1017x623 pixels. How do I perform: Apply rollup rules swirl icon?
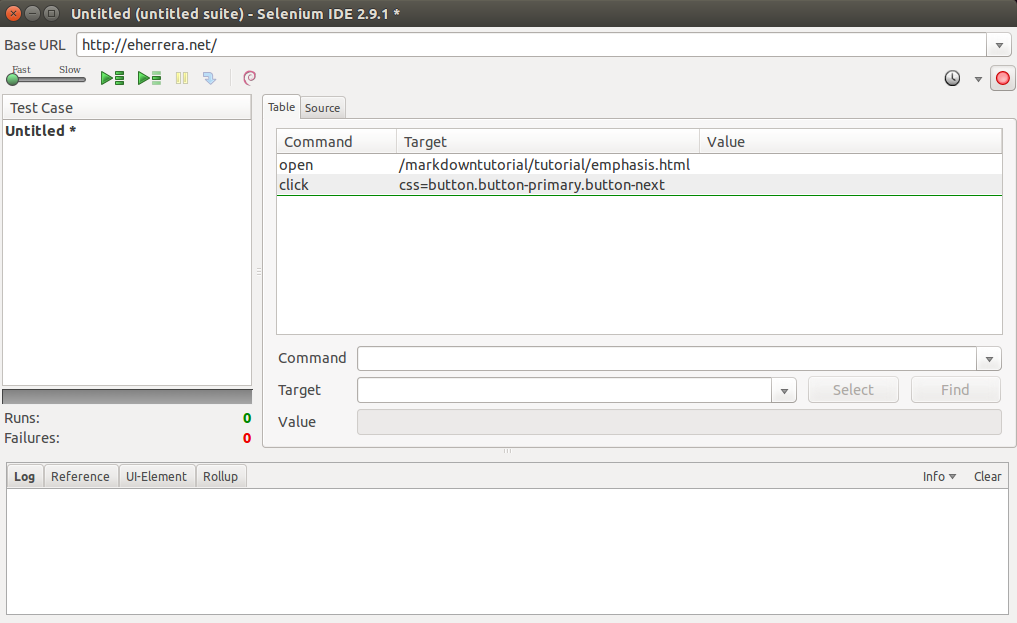[x=249, y=78]
